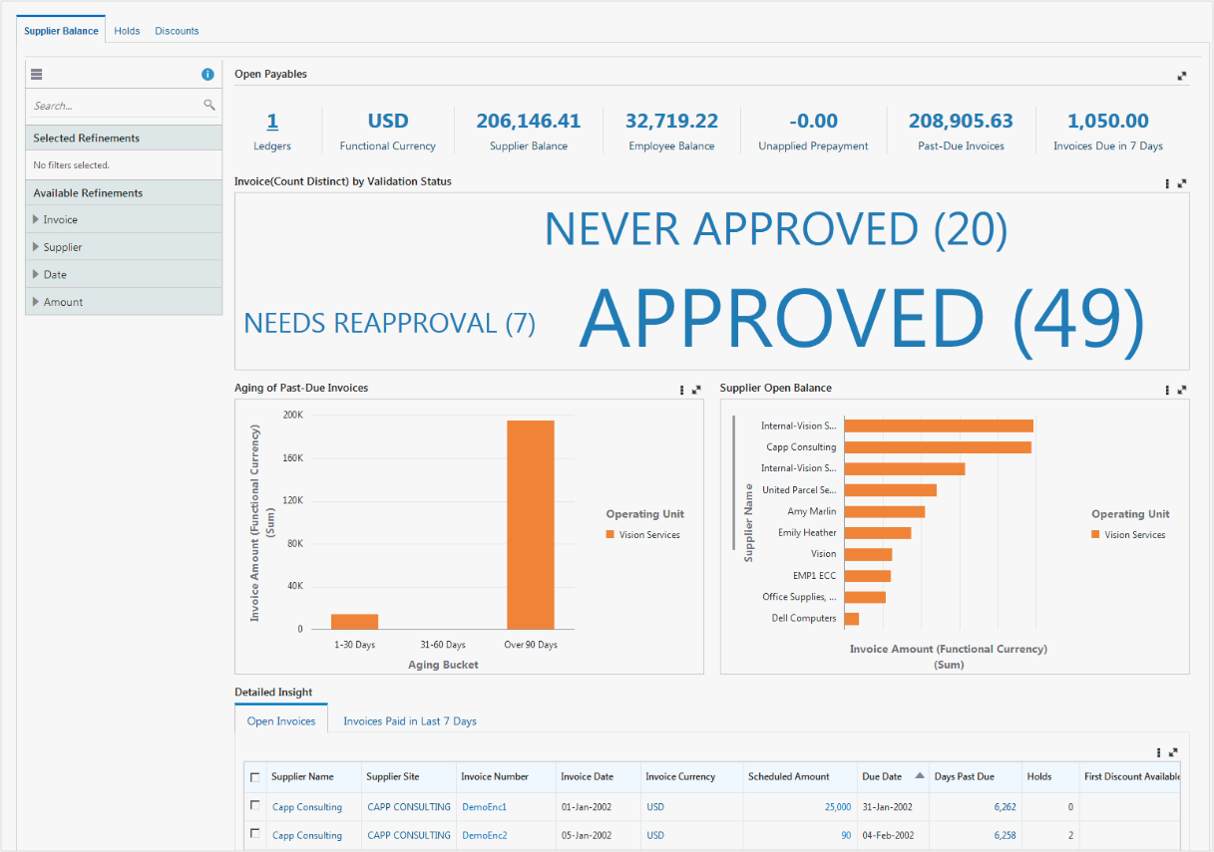Click the Due Date sort arrow
1214x852 pixels.
tap(919, 776)
